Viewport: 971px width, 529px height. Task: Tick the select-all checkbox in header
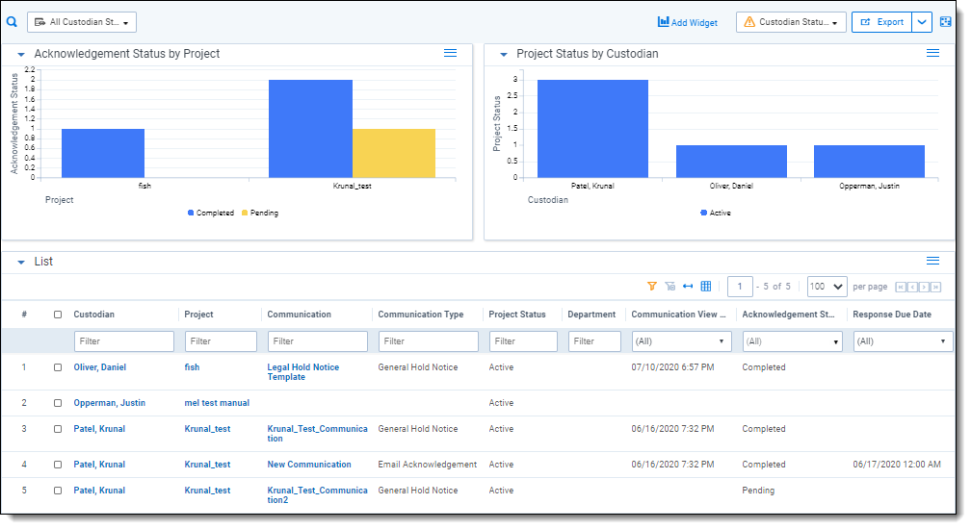[x=58, y=314]
